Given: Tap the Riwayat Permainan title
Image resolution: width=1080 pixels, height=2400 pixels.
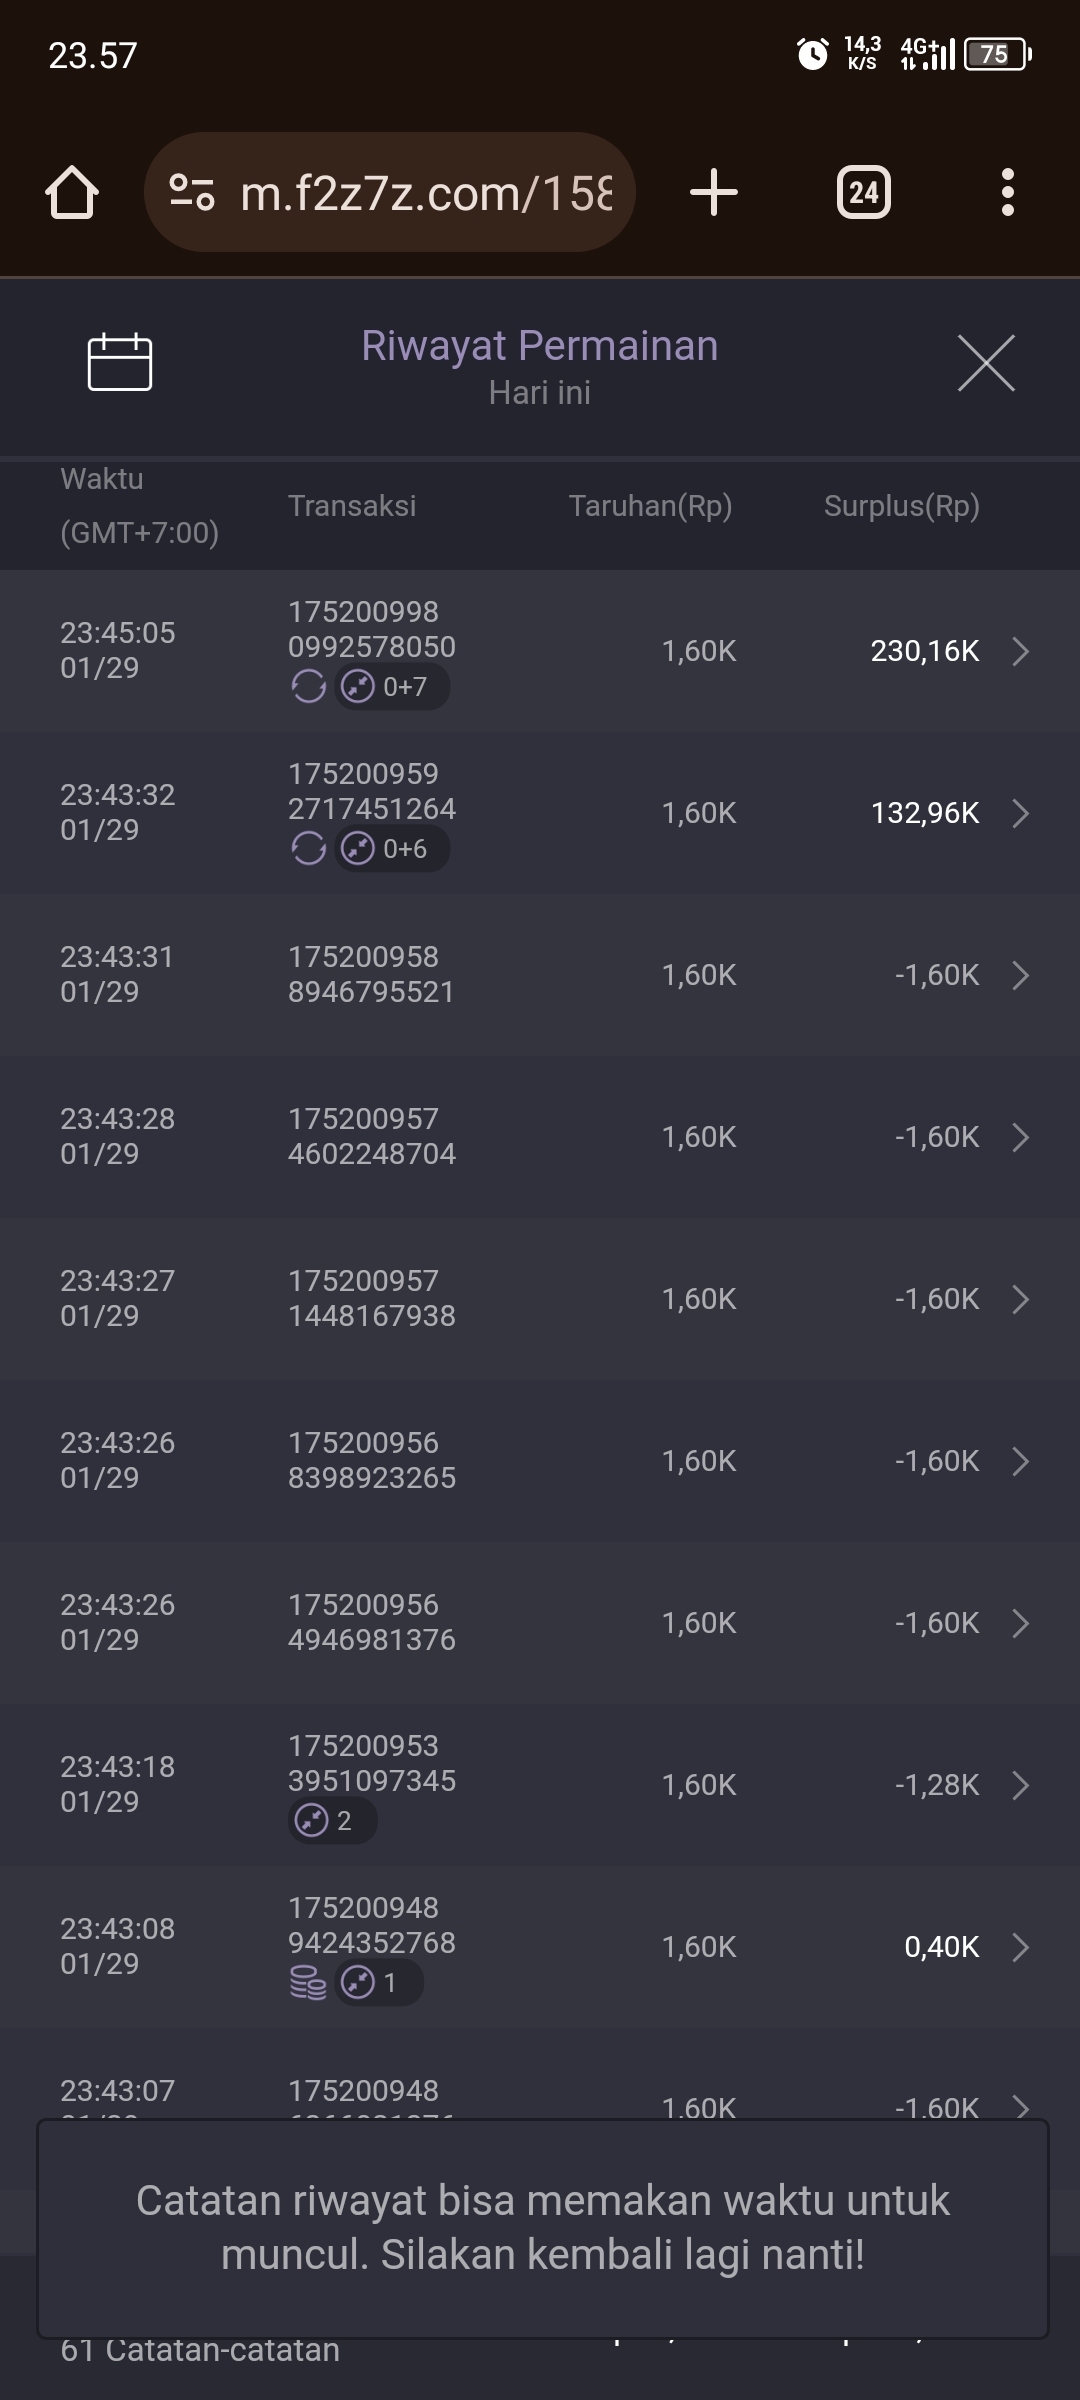Looking at the screenshot, I should coord(540,346).
